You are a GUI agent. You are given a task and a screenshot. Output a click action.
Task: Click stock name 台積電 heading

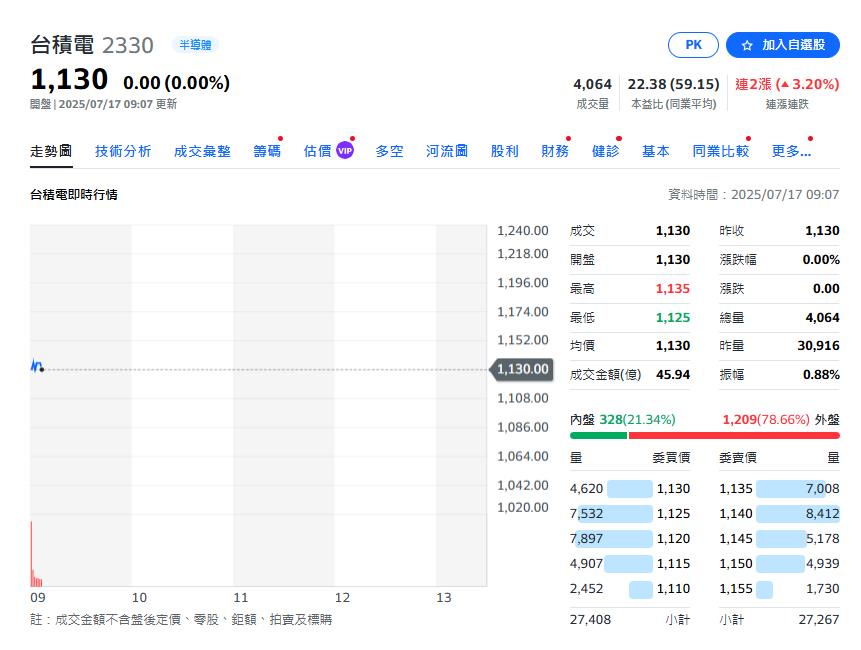pos(62,45)
